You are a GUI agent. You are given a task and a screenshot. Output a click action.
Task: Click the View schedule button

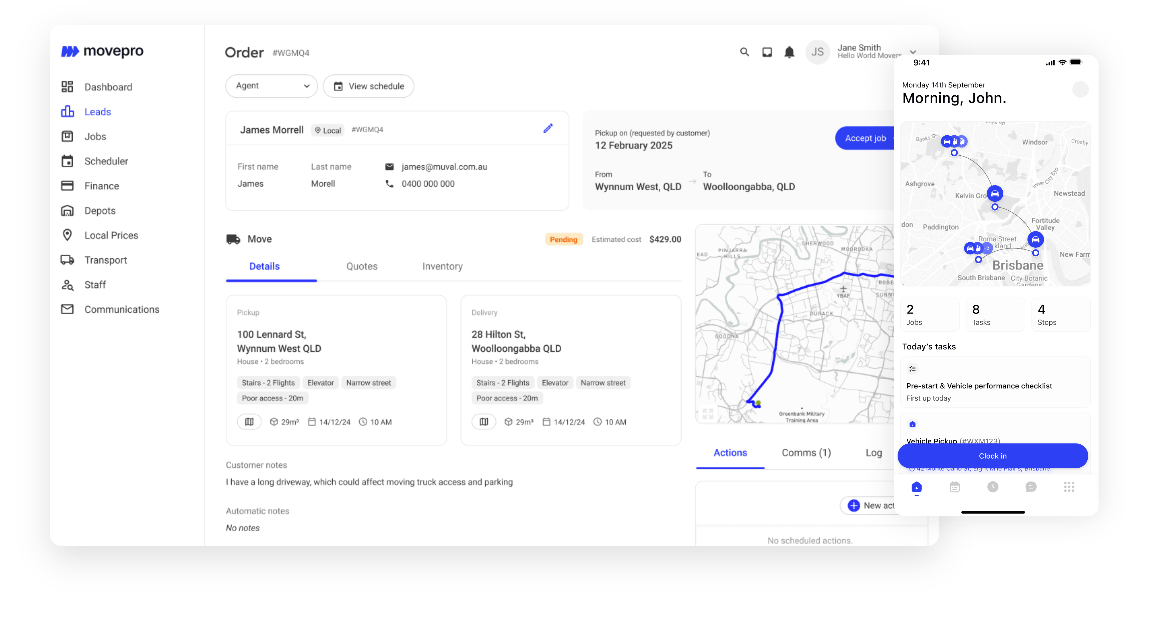(369, 86)
